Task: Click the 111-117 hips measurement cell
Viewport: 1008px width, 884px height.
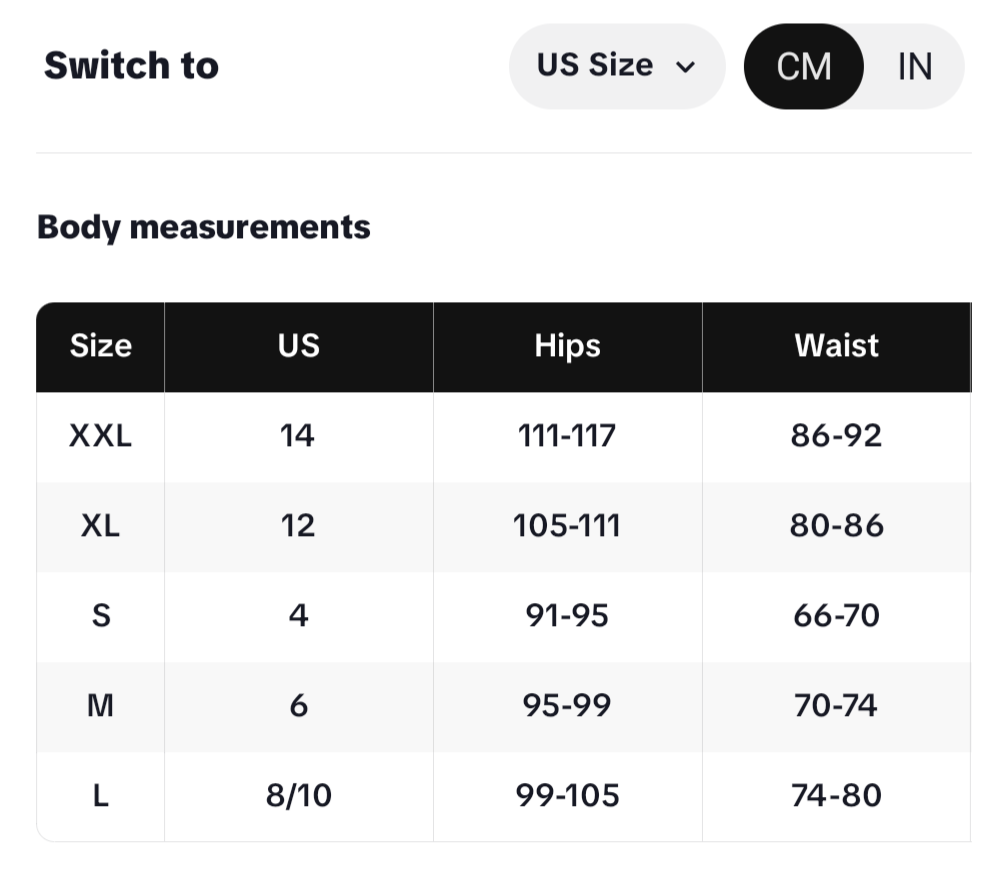Action: (567, 436)
